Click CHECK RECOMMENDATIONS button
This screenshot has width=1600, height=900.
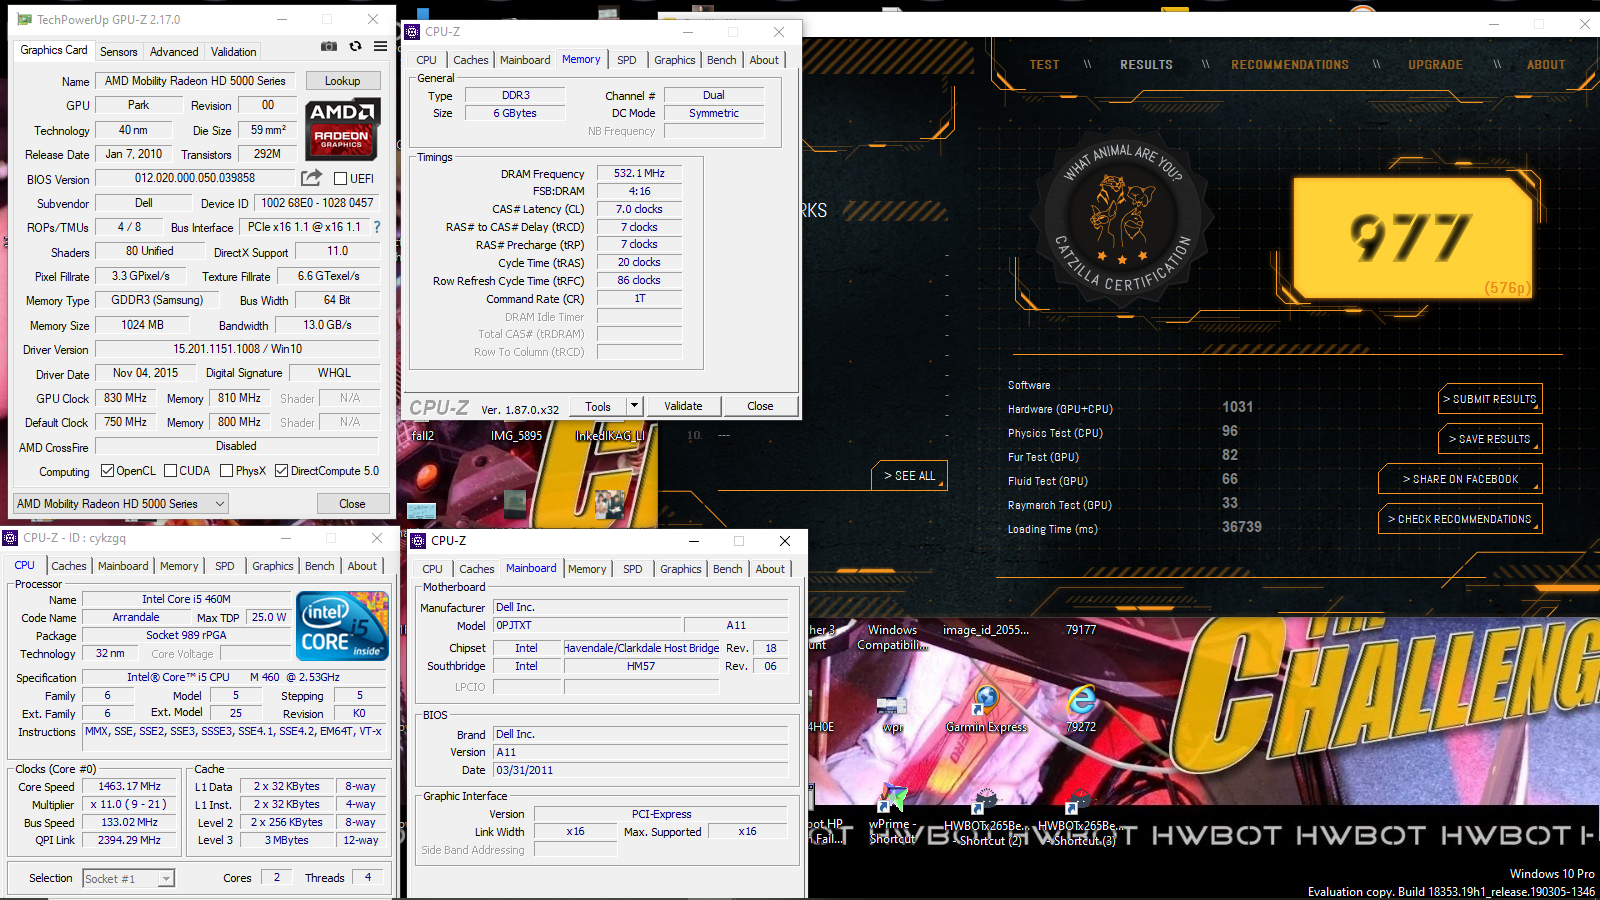click(x=1460, y=519)
